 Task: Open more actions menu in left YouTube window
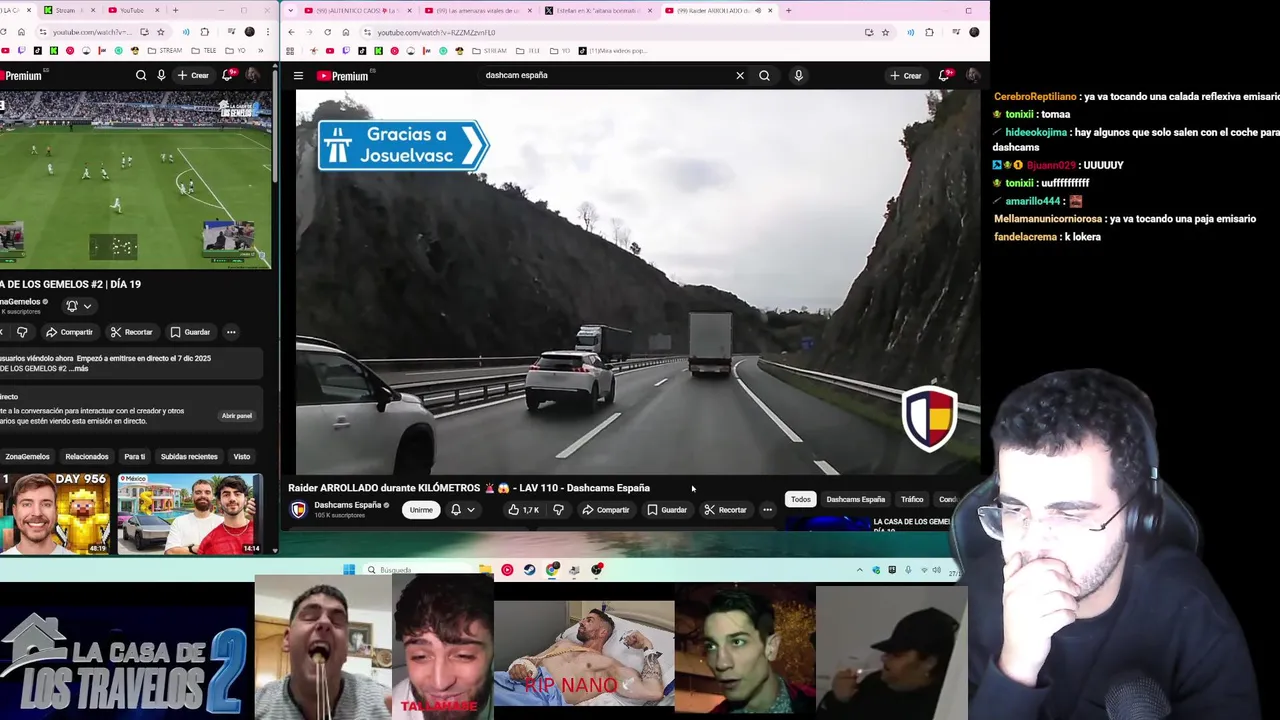click(x=231, y=332)
